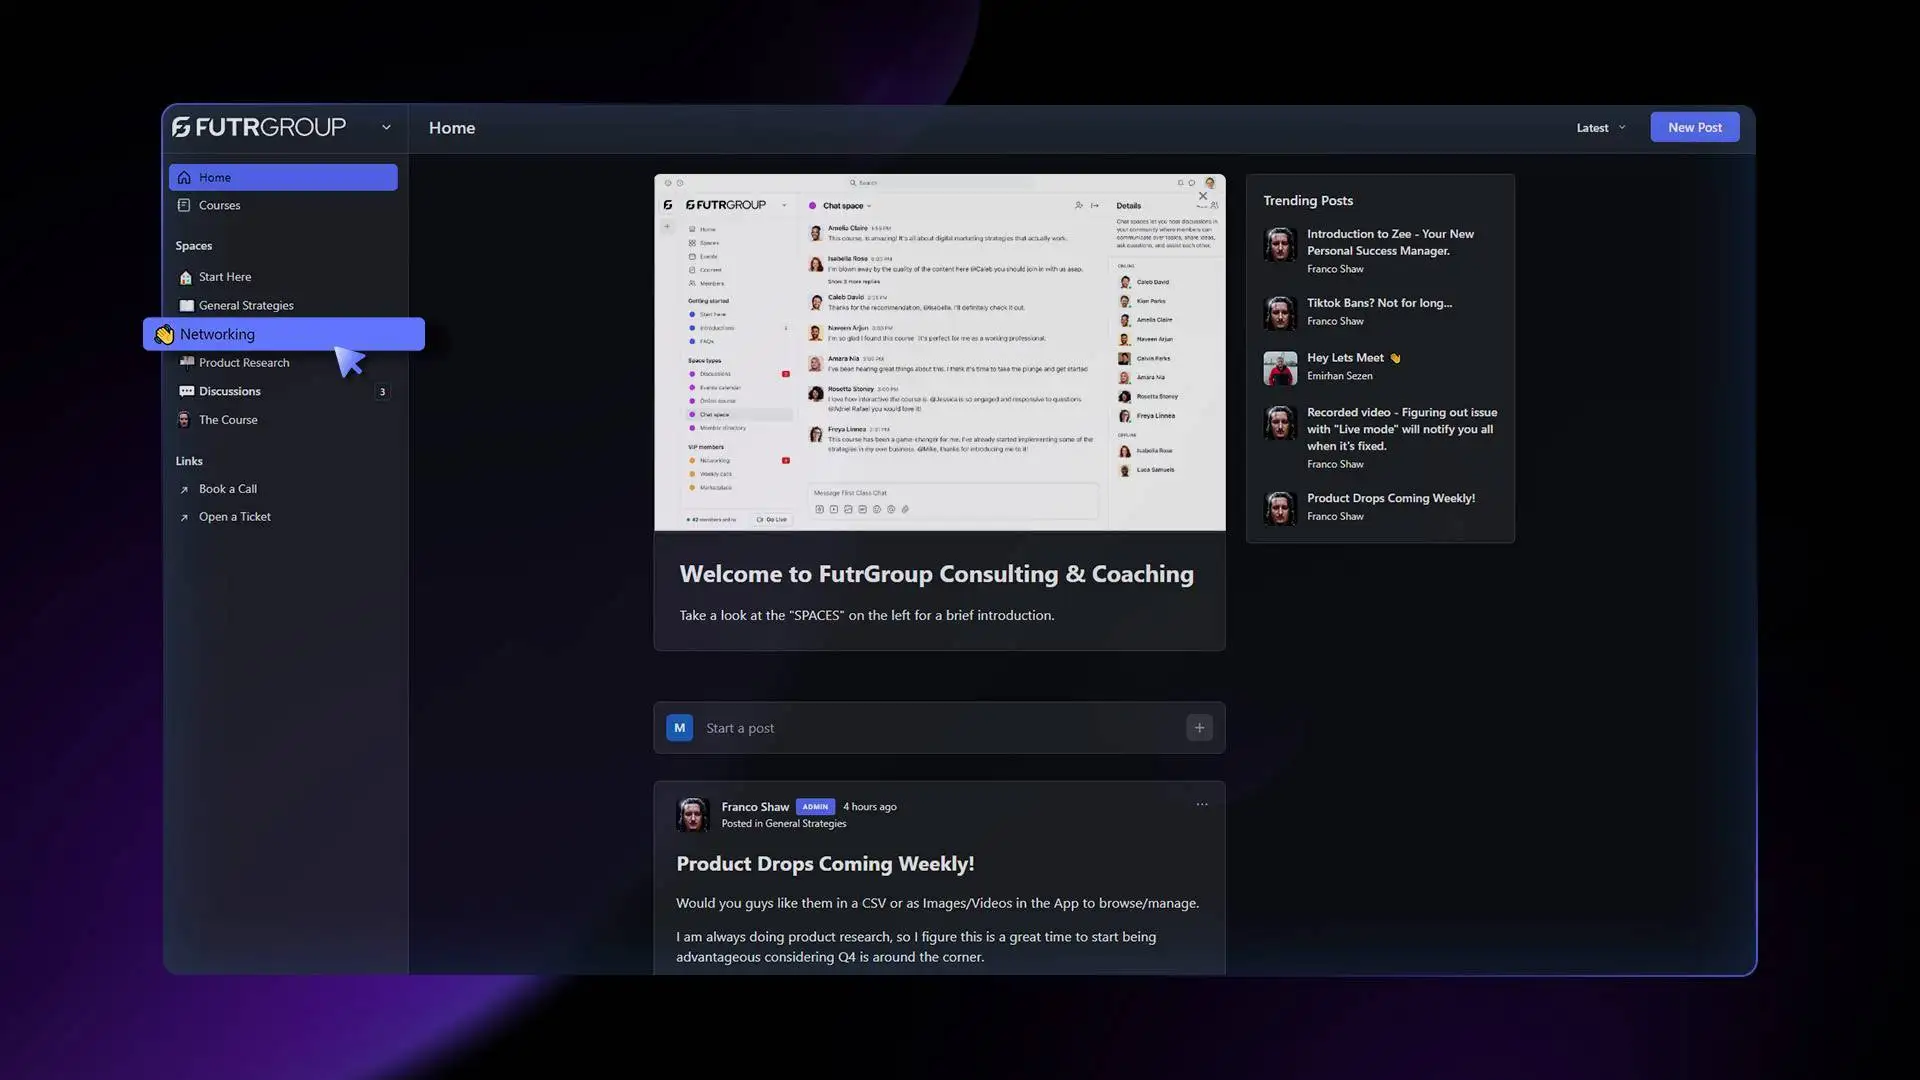Open the Hey Lets Meet trending post
Viewport: 1920px width, 1080px height.
click(1345, 358)
